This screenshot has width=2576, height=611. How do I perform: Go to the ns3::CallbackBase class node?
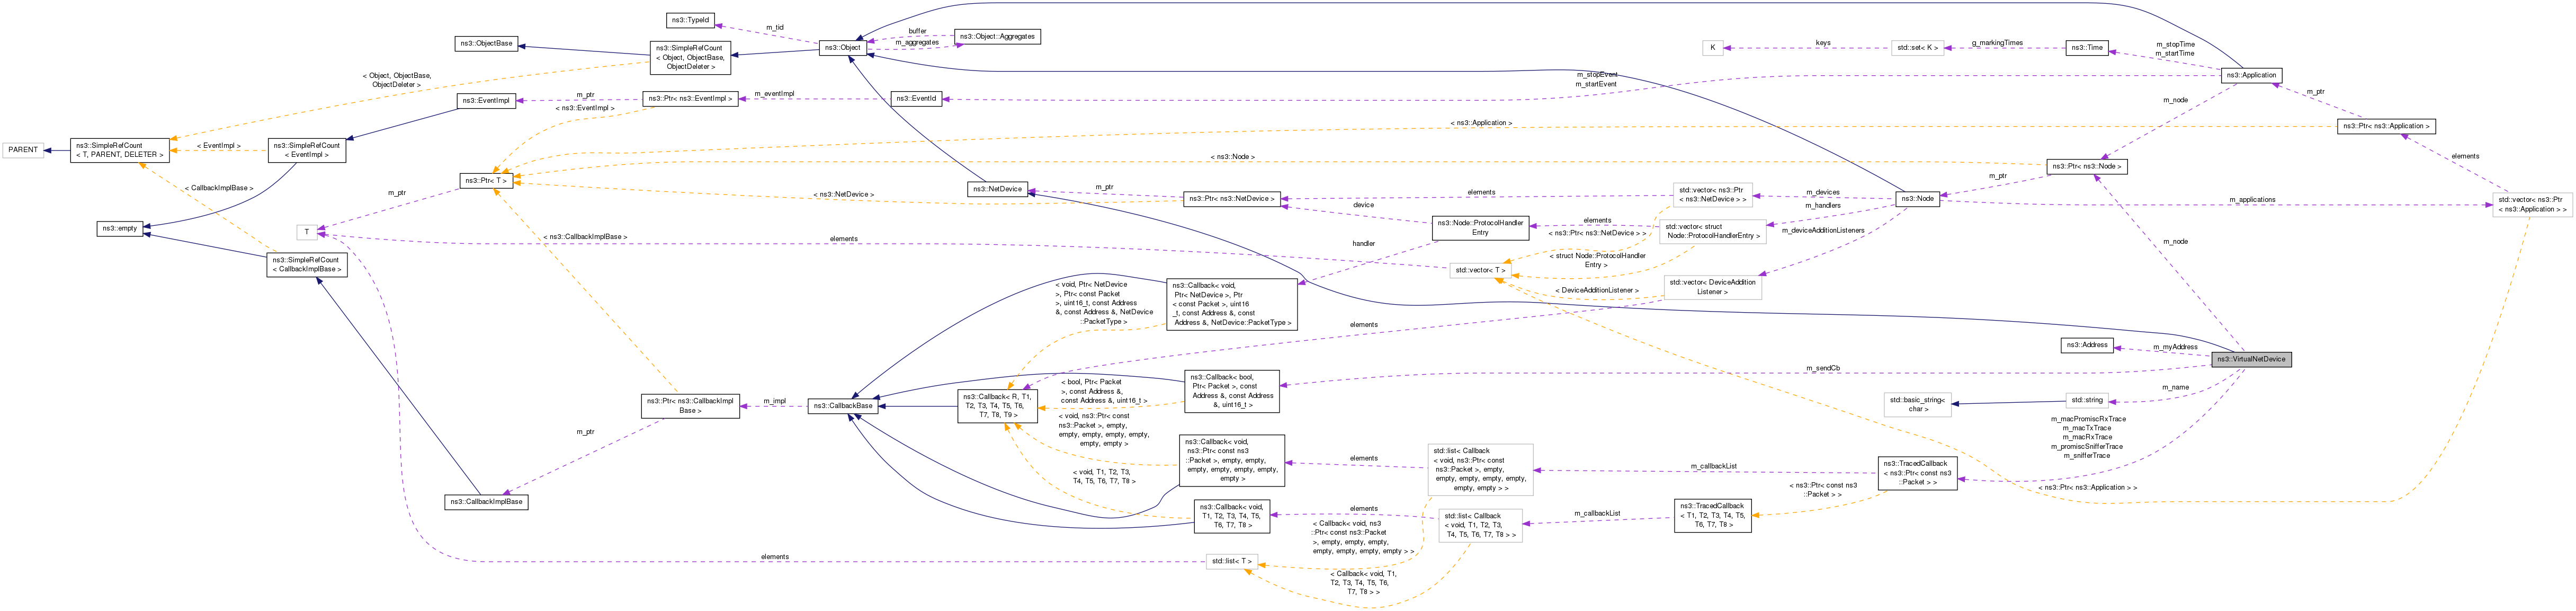coord(842,405)
